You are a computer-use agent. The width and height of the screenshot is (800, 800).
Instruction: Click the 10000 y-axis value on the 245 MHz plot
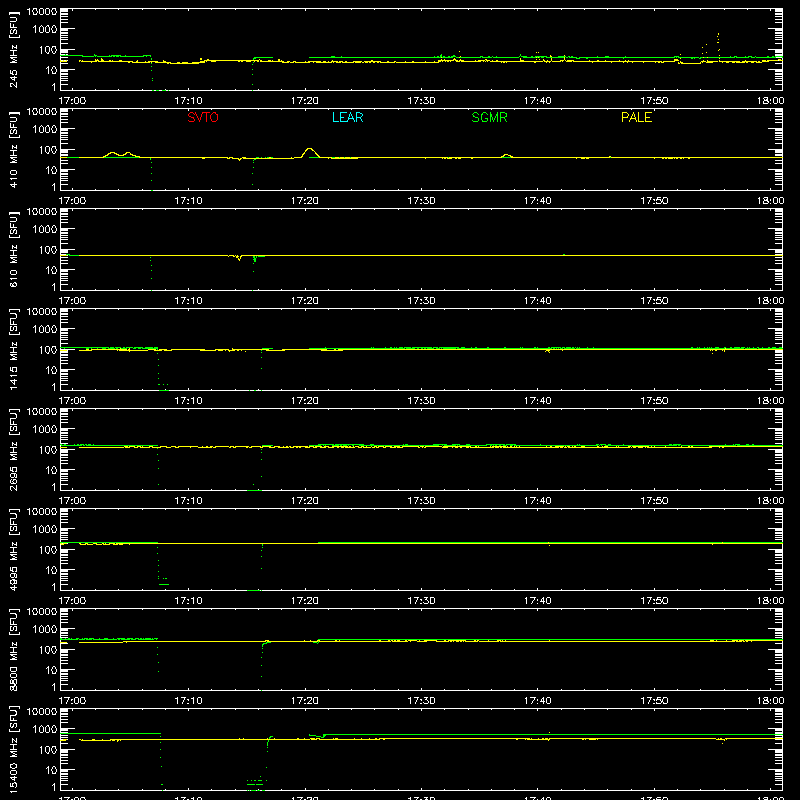tap(42, 12)
